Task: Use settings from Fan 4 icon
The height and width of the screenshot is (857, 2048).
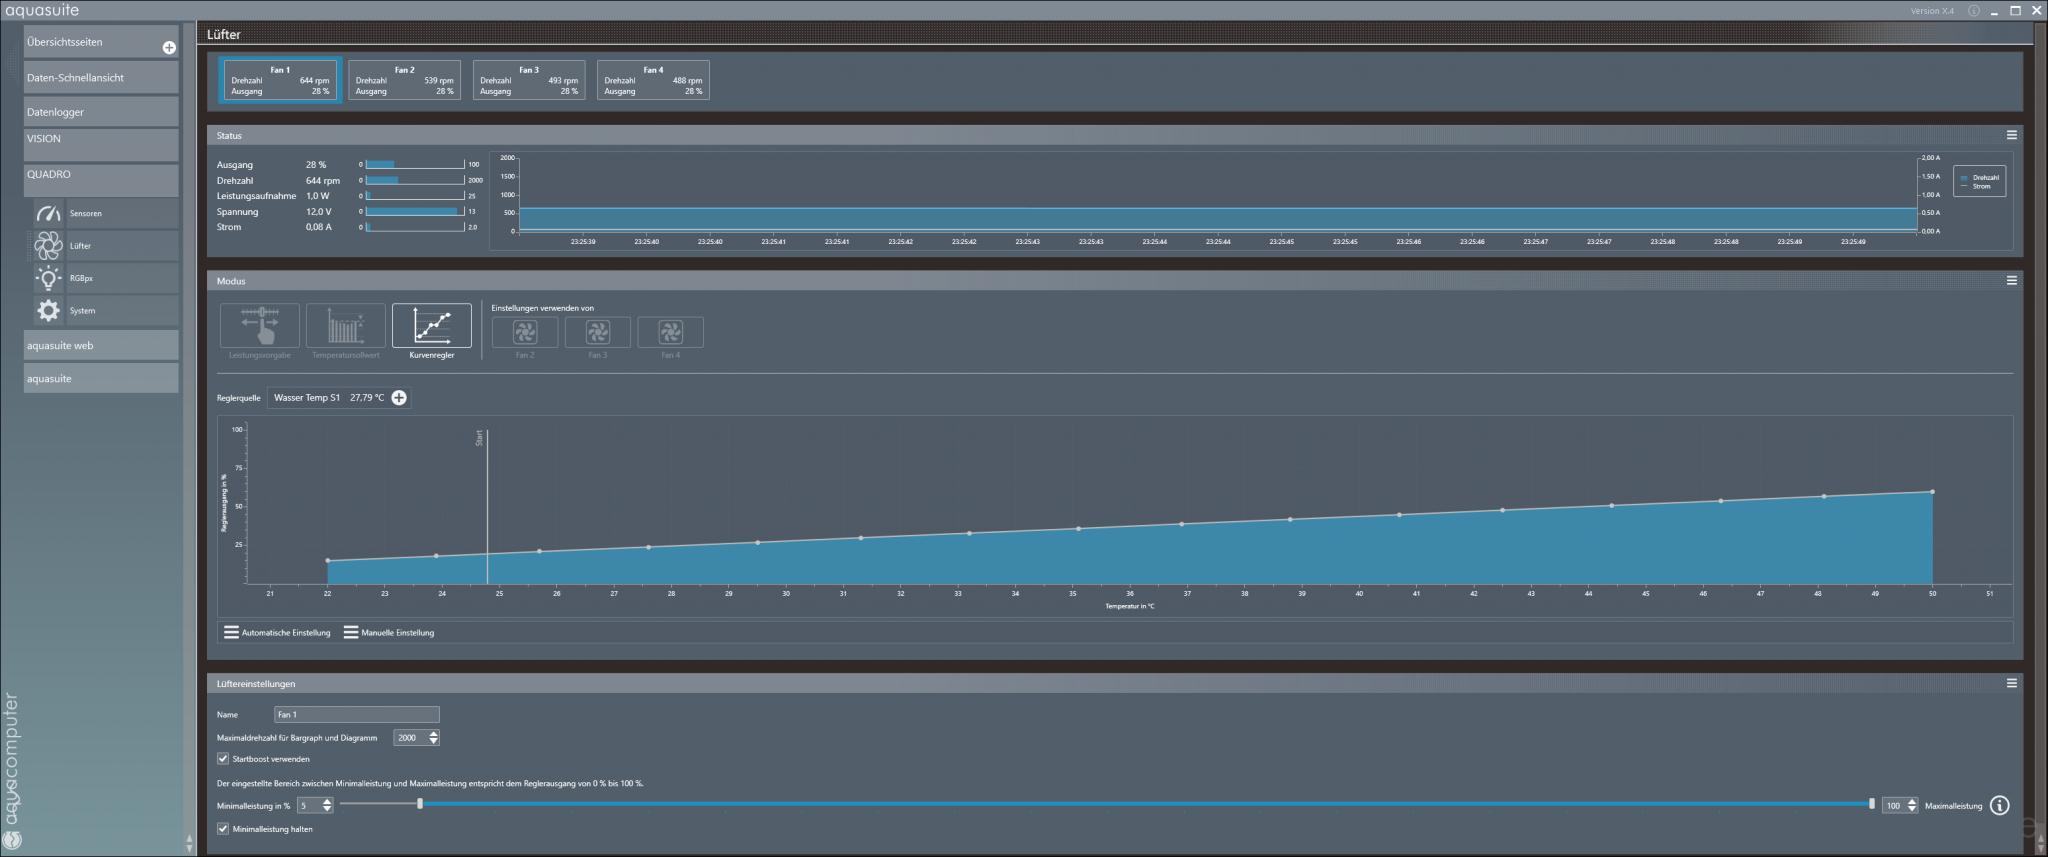Action: (671, 332)
